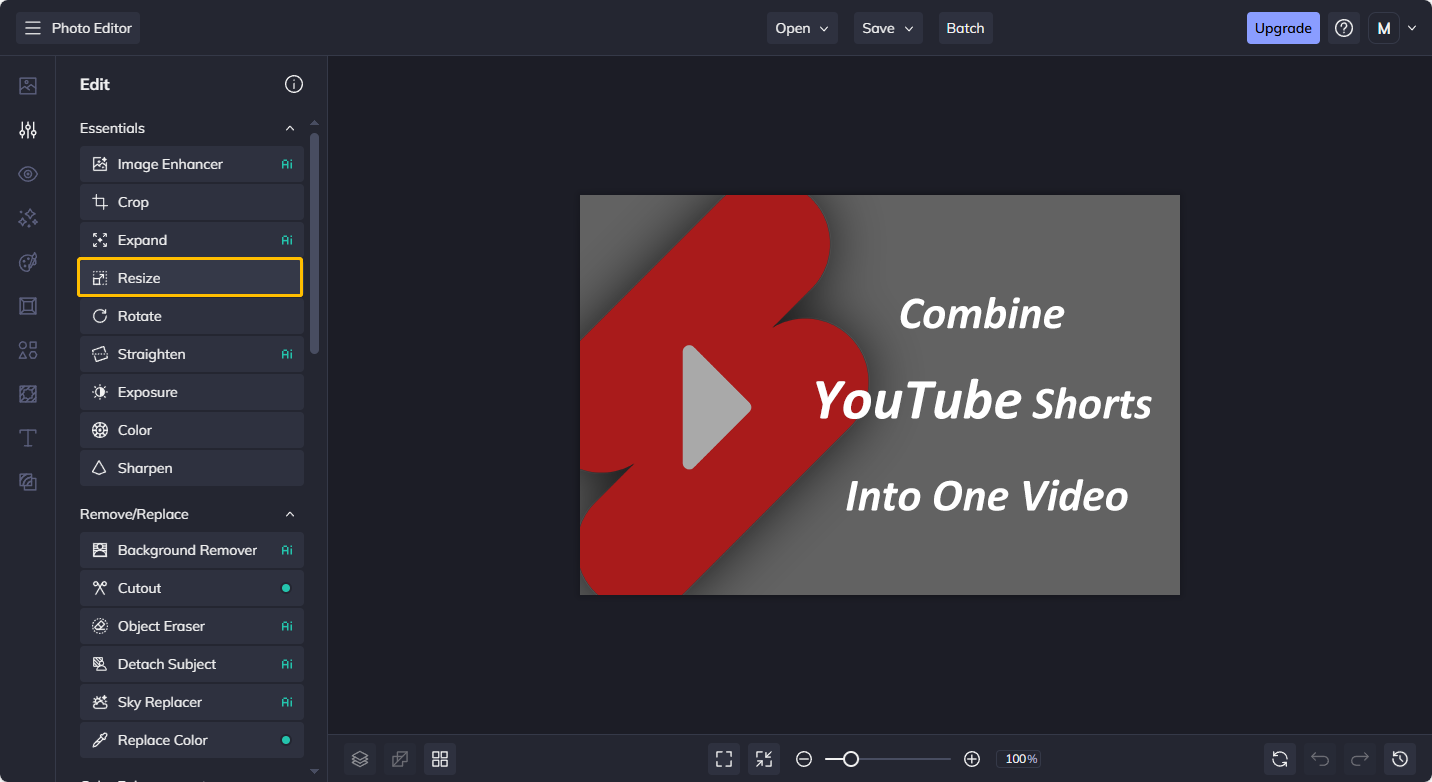Image resolution: width=1432 pixels, height=782 pixels.
Task: Open the Artsy palette sidebar icon
Action: click(x=28, y=262)
